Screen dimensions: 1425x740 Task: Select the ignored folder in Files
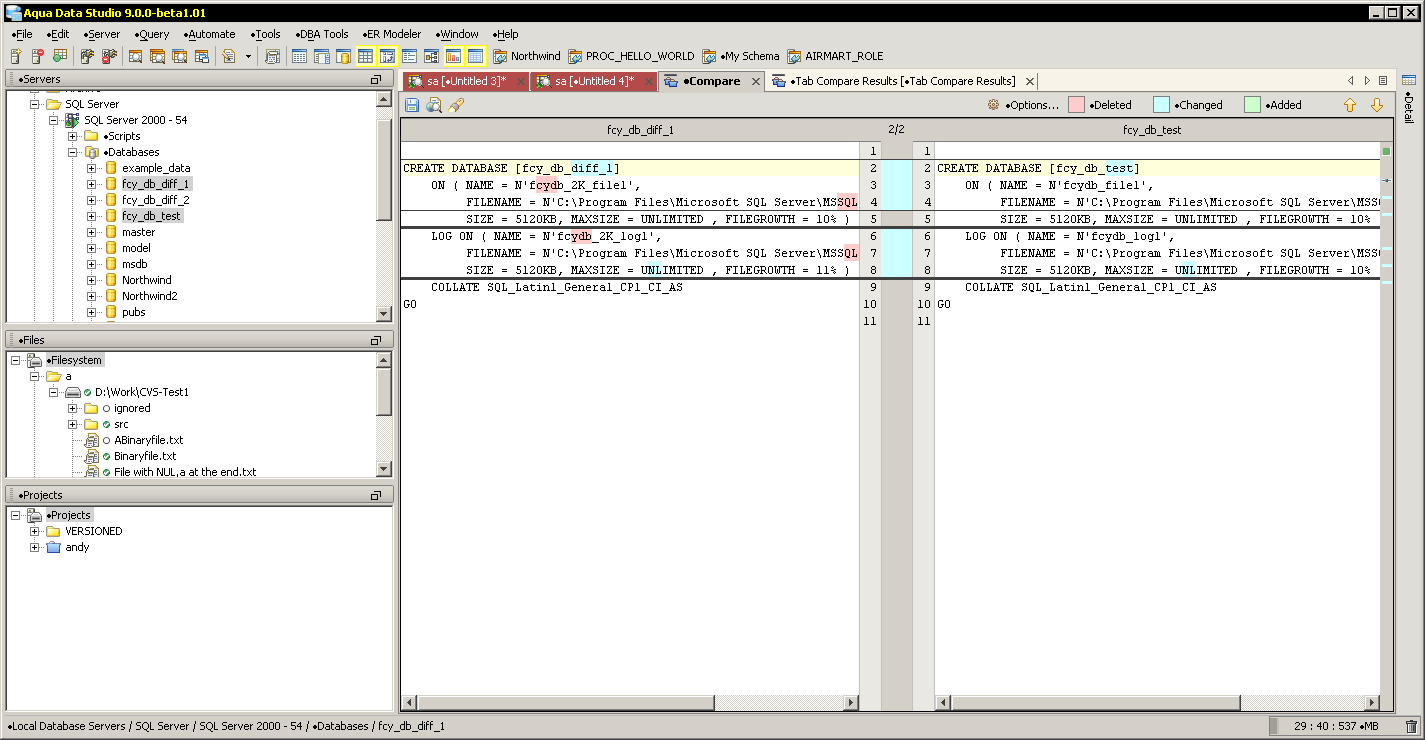132,408
